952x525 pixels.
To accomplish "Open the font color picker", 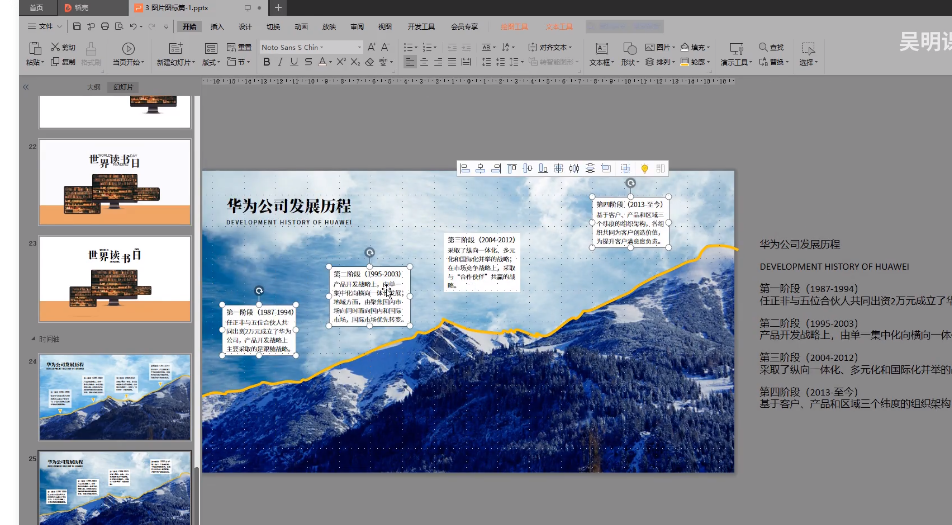I will [x=325, y=62].
